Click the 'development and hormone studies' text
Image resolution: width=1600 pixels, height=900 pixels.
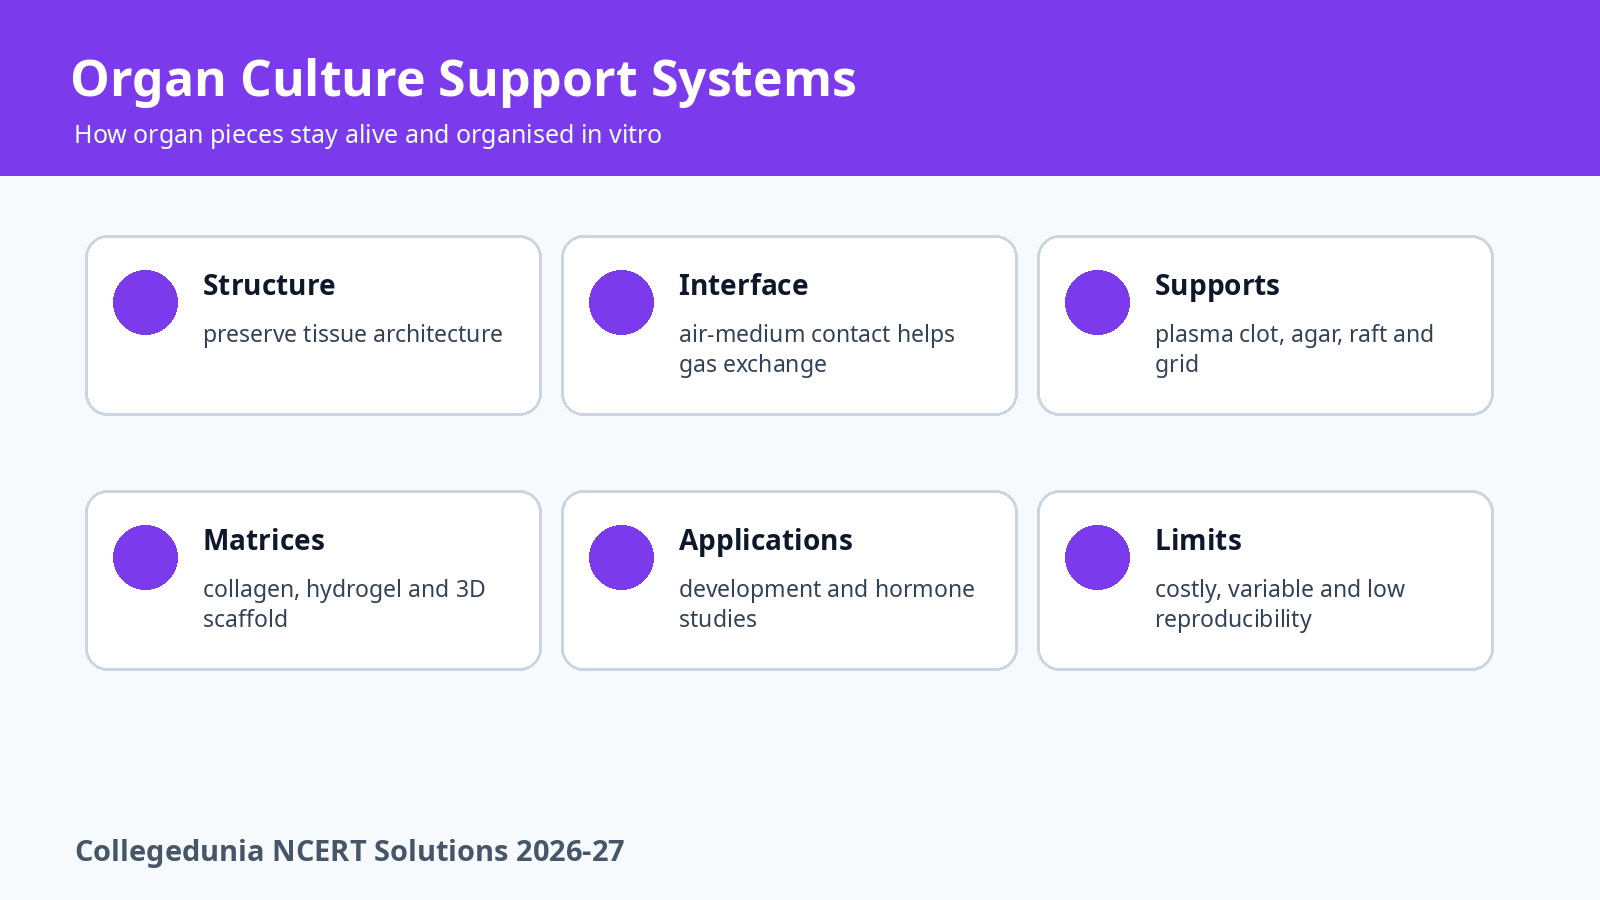tap(827, 604)
